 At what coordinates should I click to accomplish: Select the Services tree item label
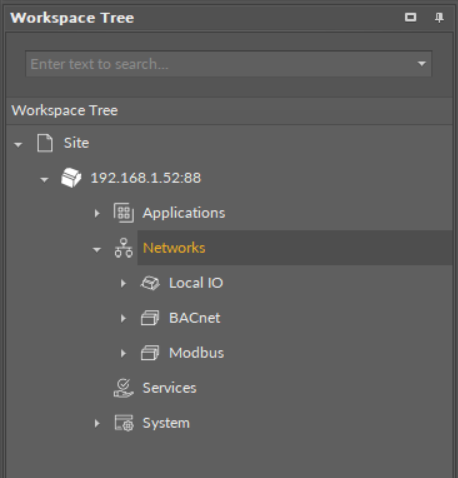[x=169, y=388]
